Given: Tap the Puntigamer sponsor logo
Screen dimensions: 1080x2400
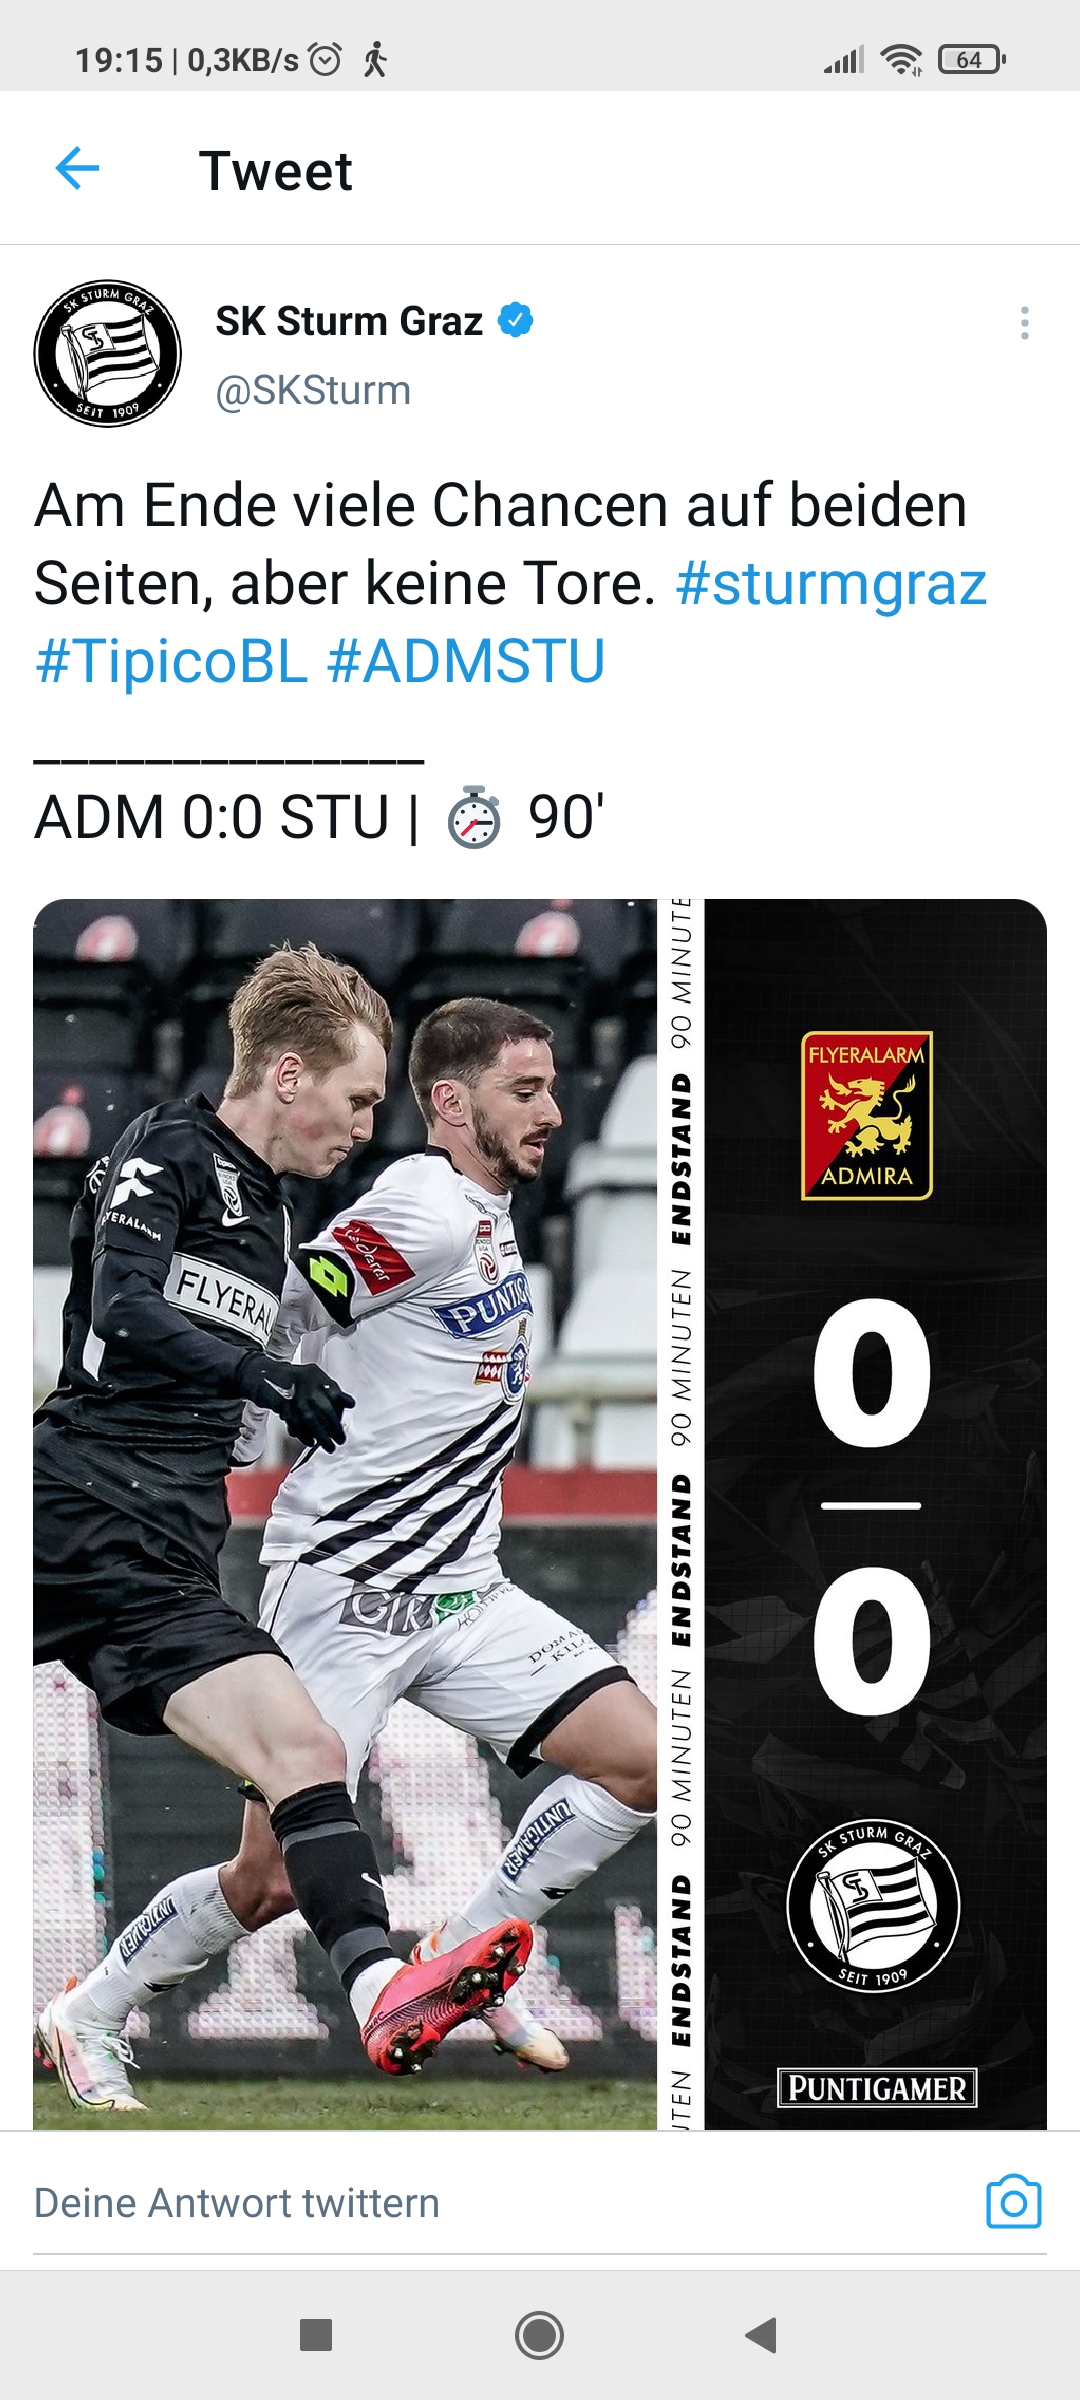Looking at the screenshot, I should 877,2088.
